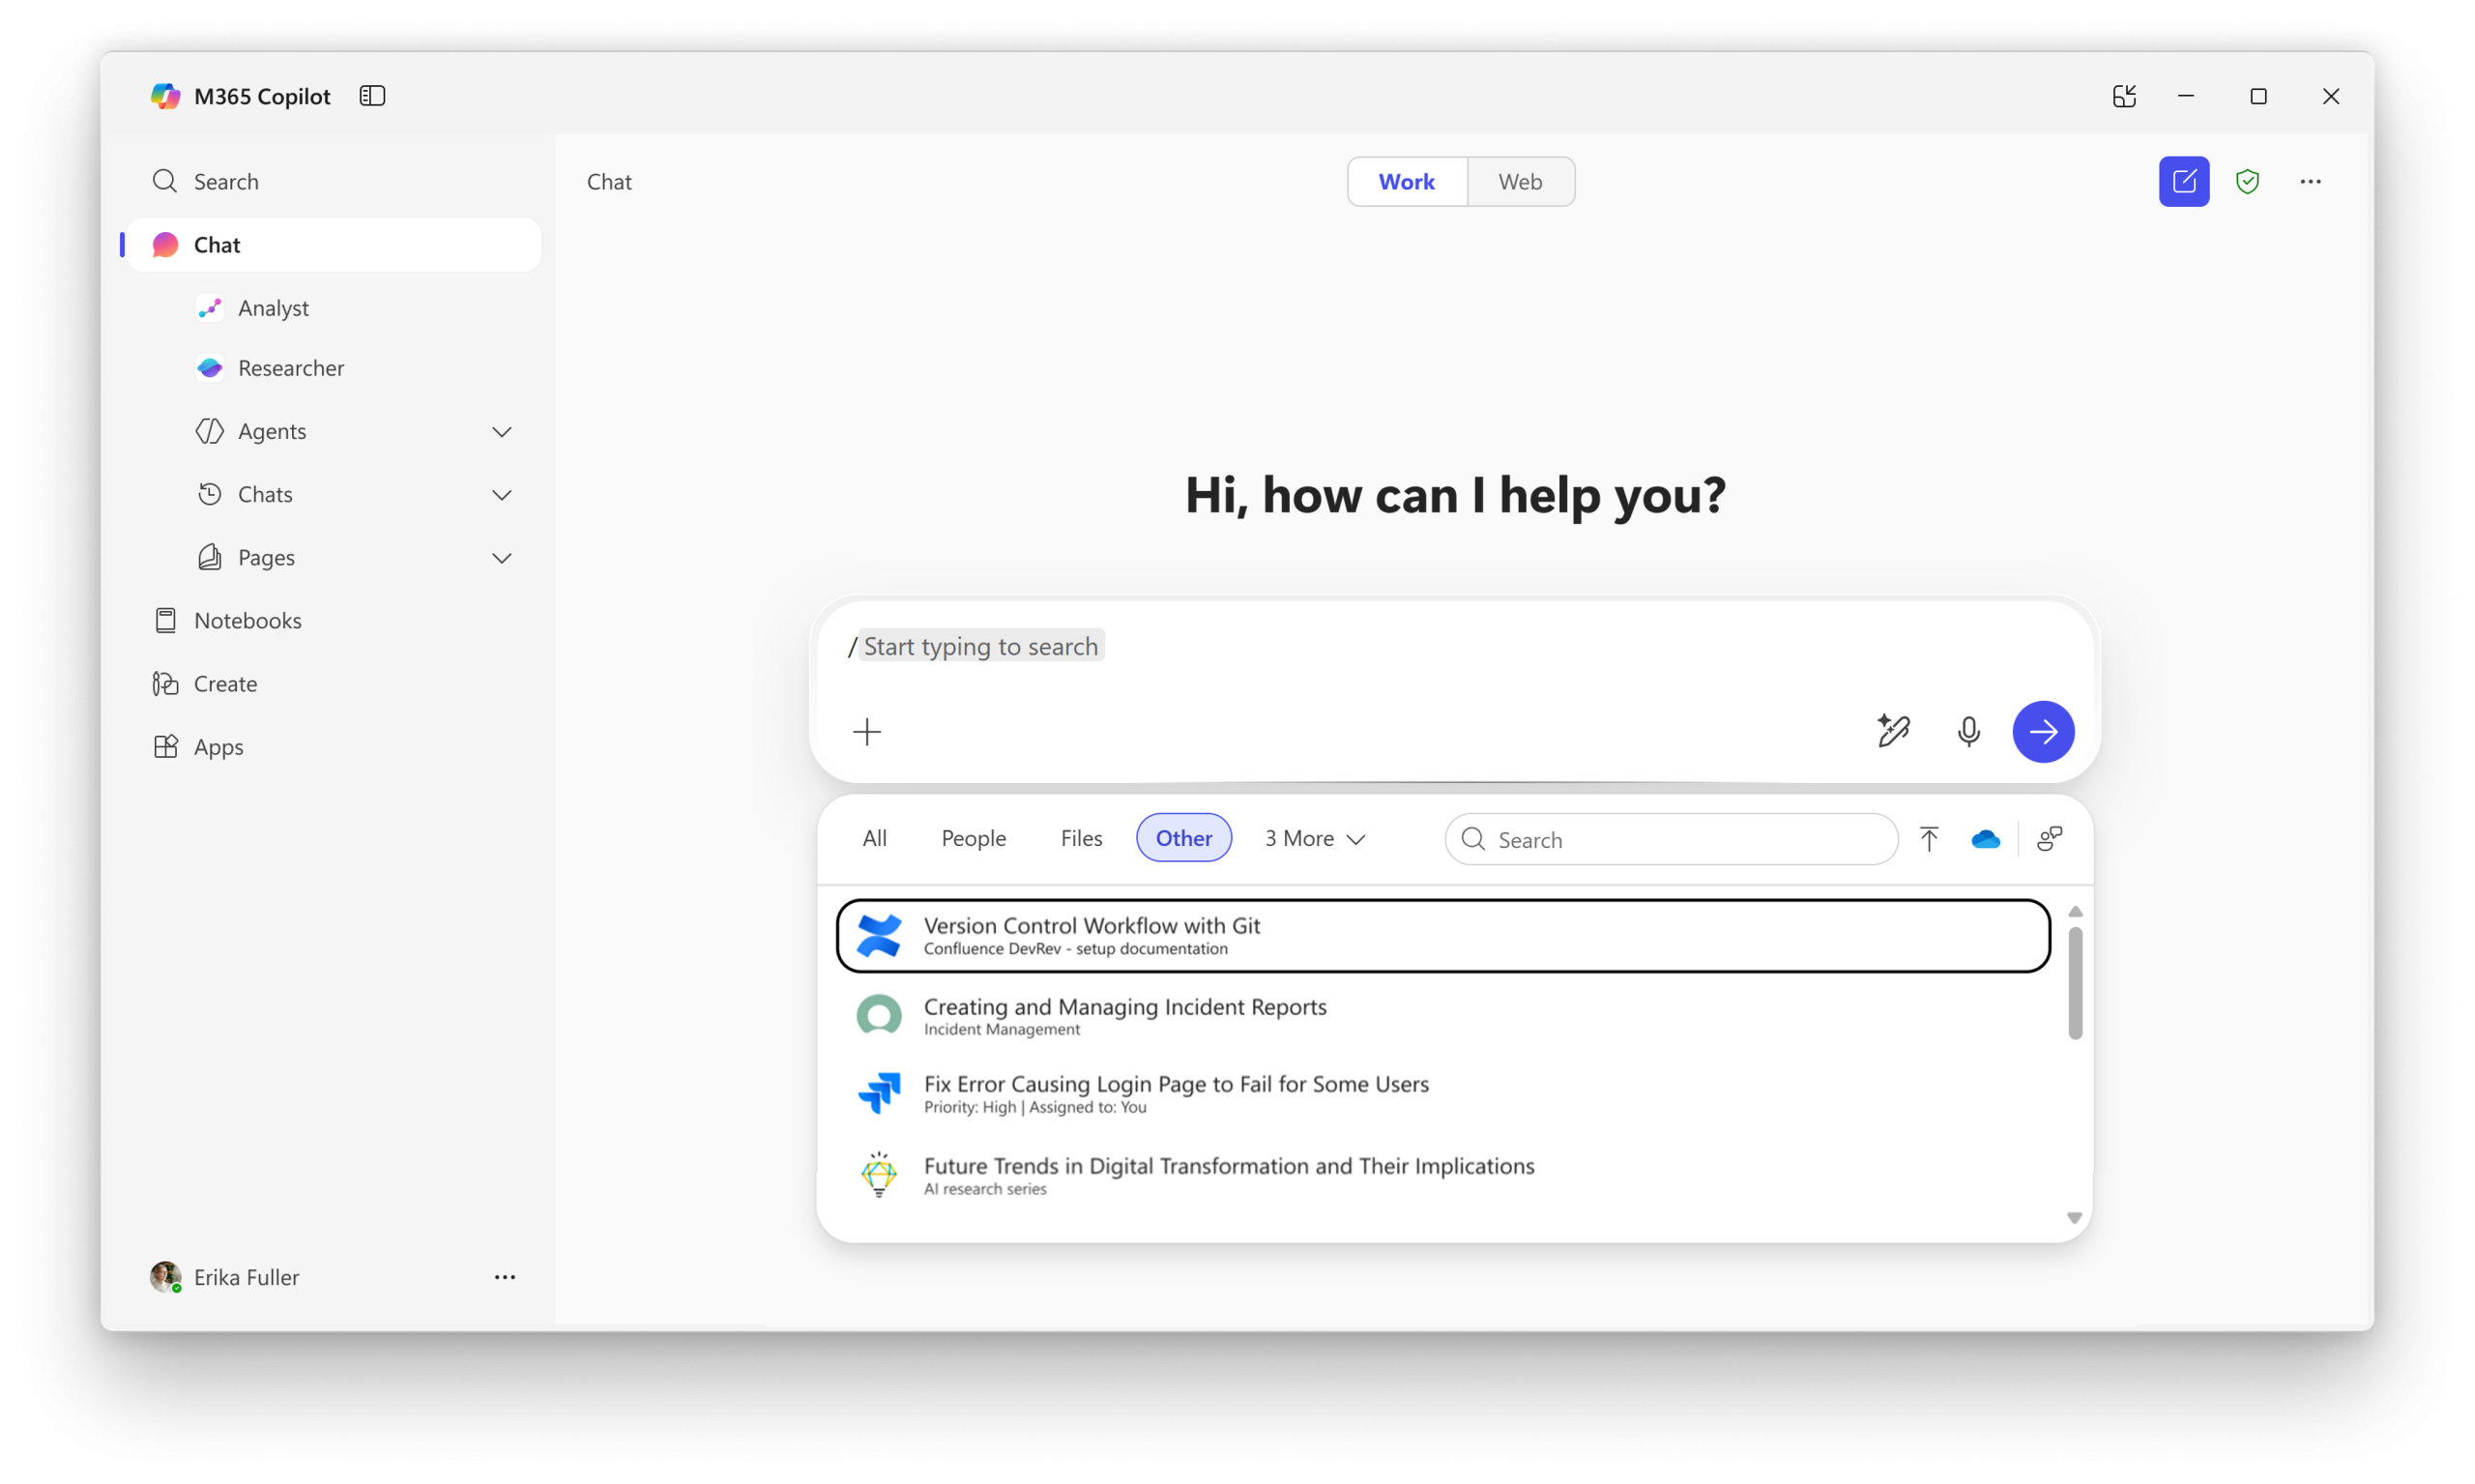The height and width of the screenshot is (1484, 2475).
Task: Select Chat in the sidebar
Action: pos(333,245)
